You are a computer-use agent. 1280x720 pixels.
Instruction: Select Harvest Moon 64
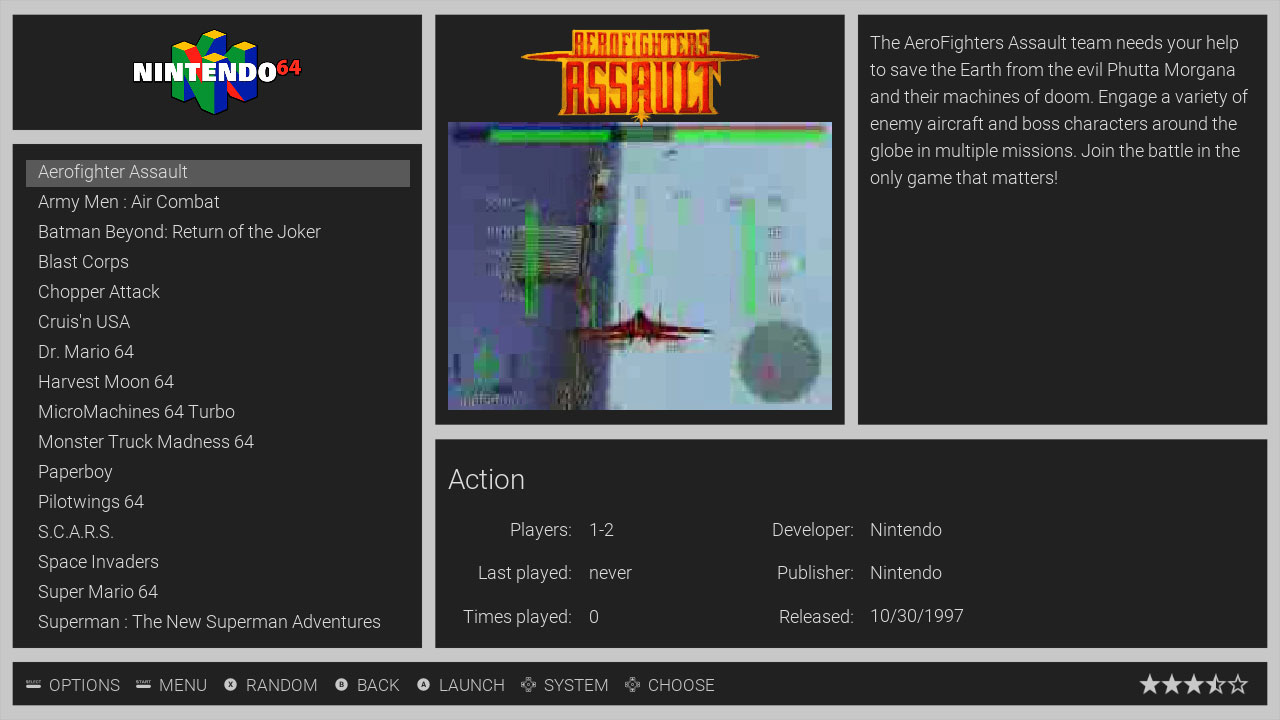[x=218, y=382]
